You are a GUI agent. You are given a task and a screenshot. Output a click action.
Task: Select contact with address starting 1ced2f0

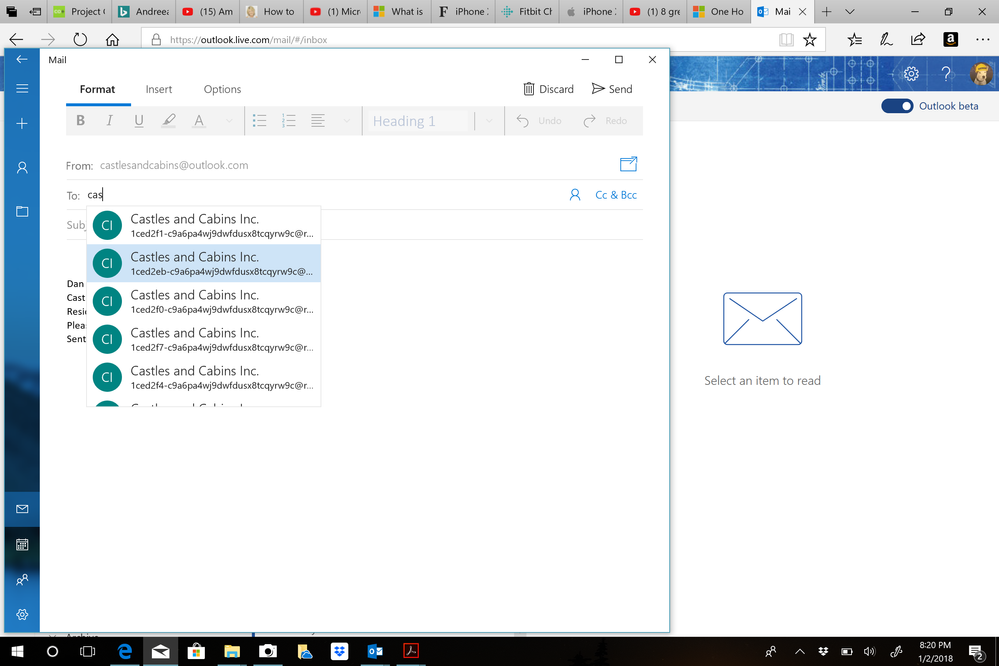(x=204, y=301)
